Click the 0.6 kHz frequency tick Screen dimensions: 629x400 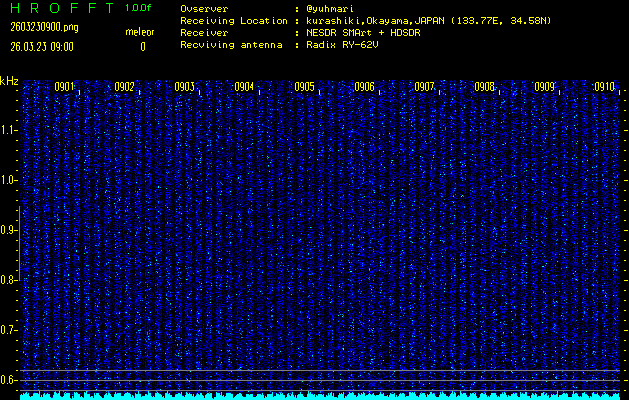pos(9,379)
